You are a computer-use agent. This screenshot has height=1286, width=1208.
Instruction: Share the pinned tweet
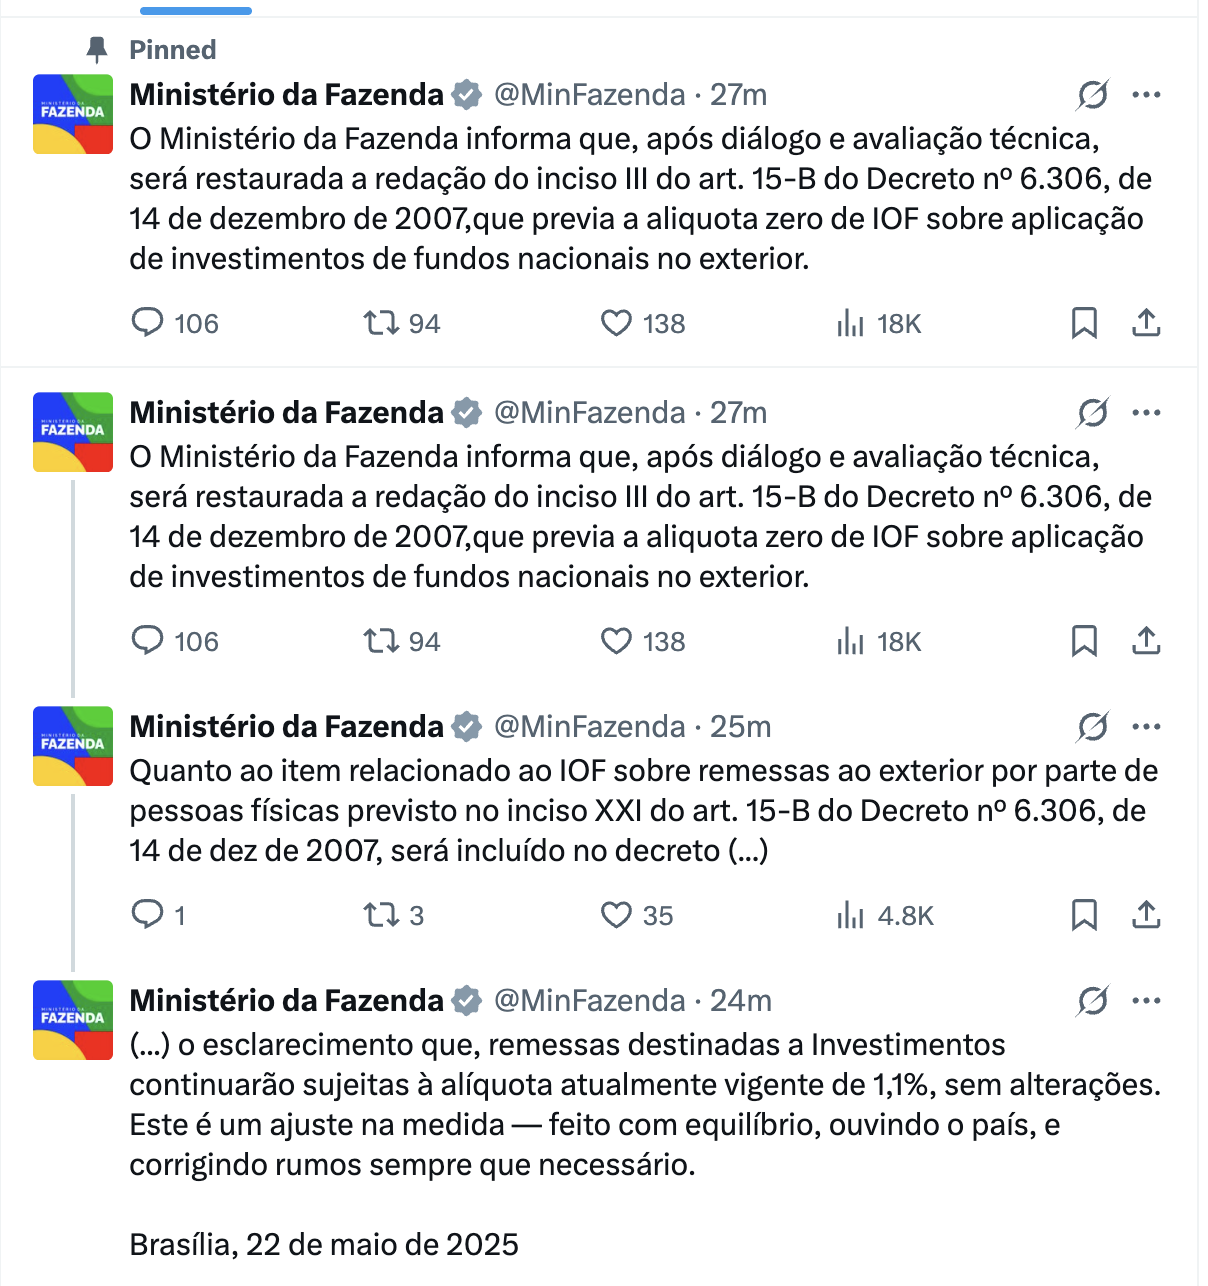click(1146, 323)
